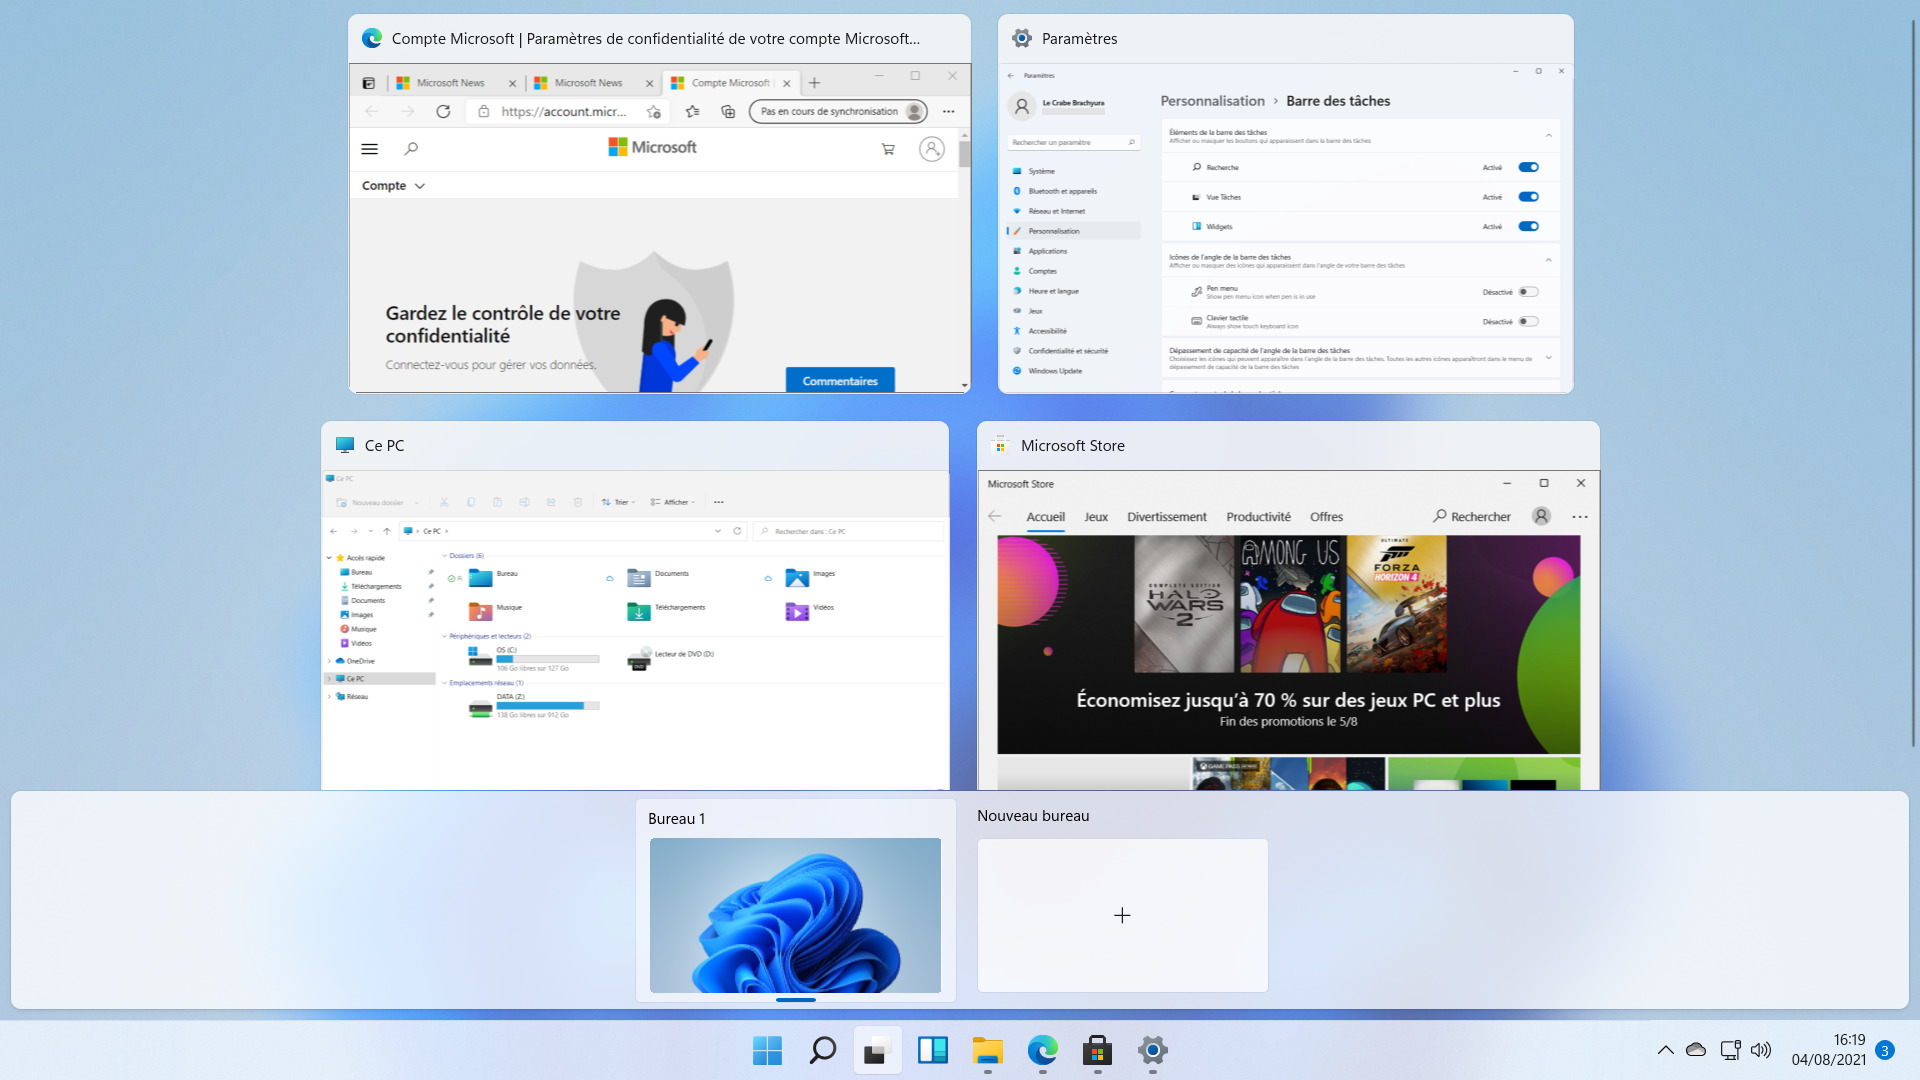Open the Widgets icon in the taskbar
This screenshot has width=1920, height=1080.
[932, 1050]
